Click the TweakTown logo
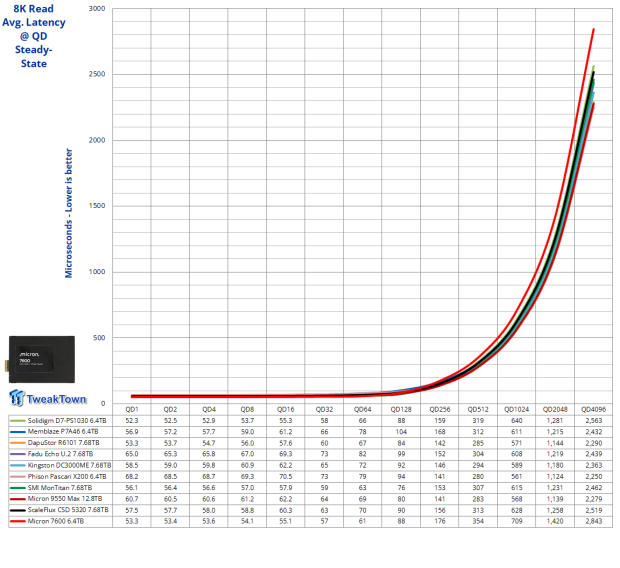Image resolution: width=620 pixels, height=568 pixels. coord(48,398)
